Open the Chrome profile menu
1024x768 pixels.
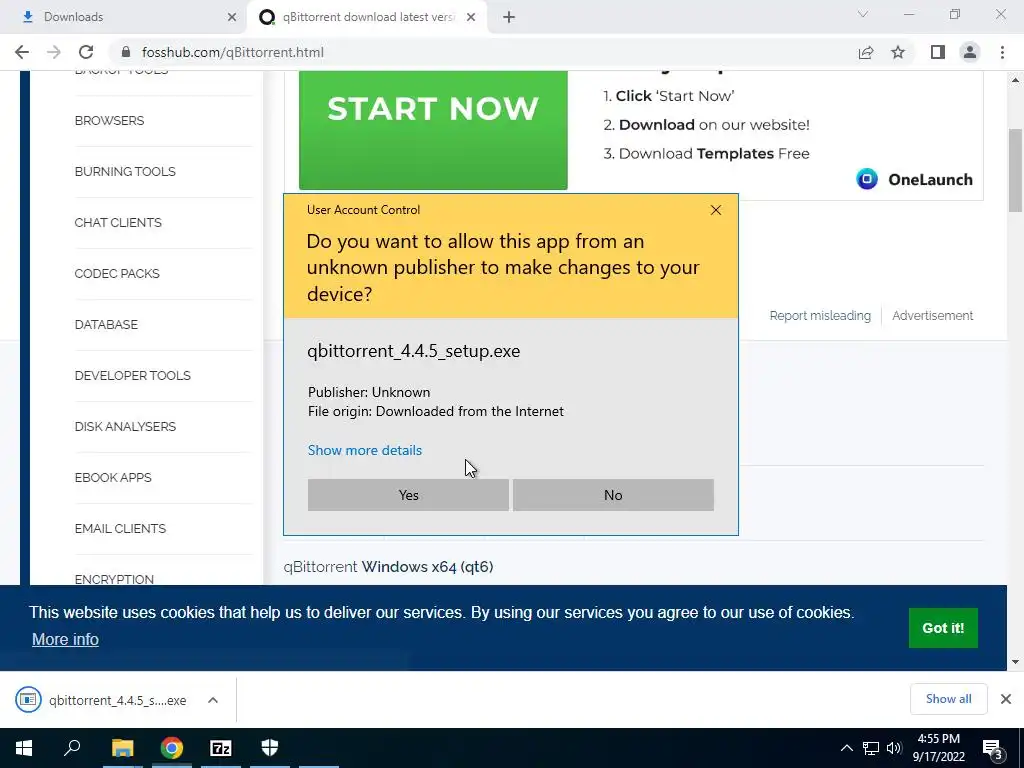[970, 52]
